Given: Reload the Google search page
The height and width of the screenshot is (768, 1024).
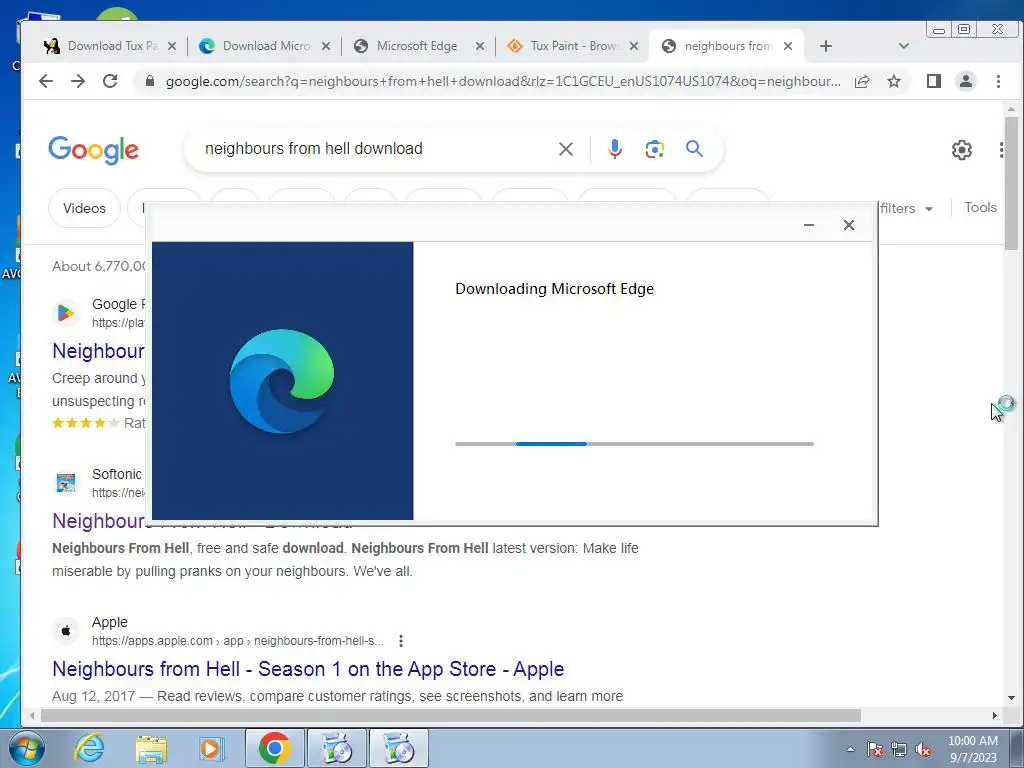Looking at the screenshot, I should coord(110,81).
